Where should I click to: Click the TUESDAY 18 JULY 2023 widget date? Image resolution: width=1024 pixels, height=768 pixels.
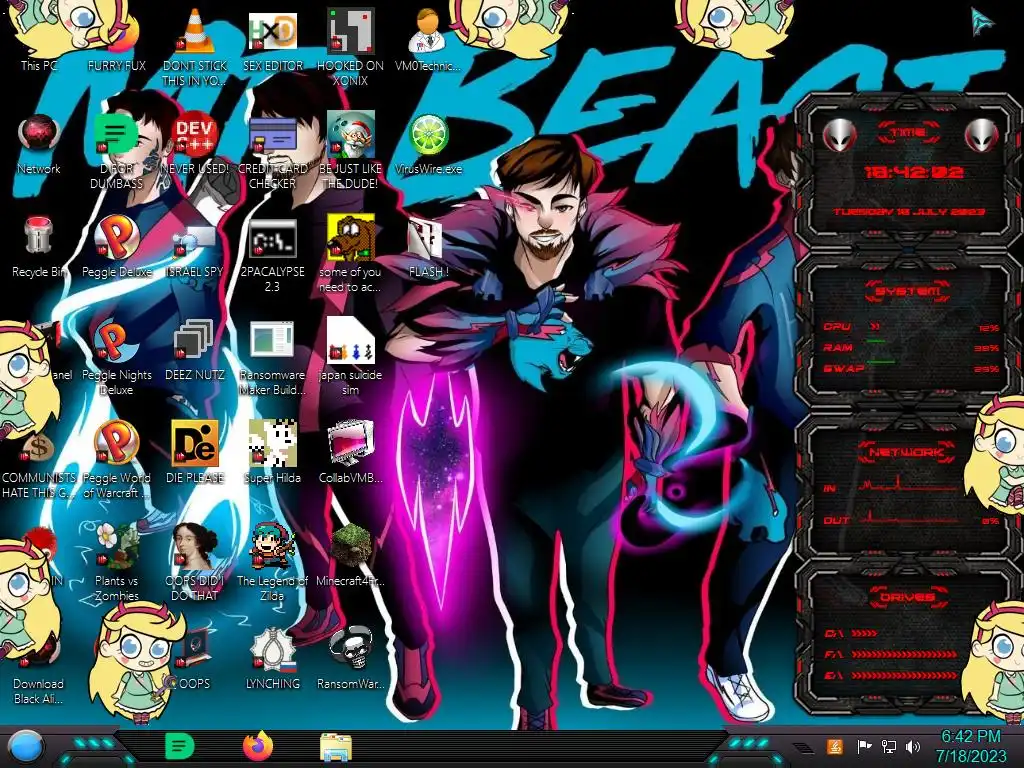(x=909, y=212)
